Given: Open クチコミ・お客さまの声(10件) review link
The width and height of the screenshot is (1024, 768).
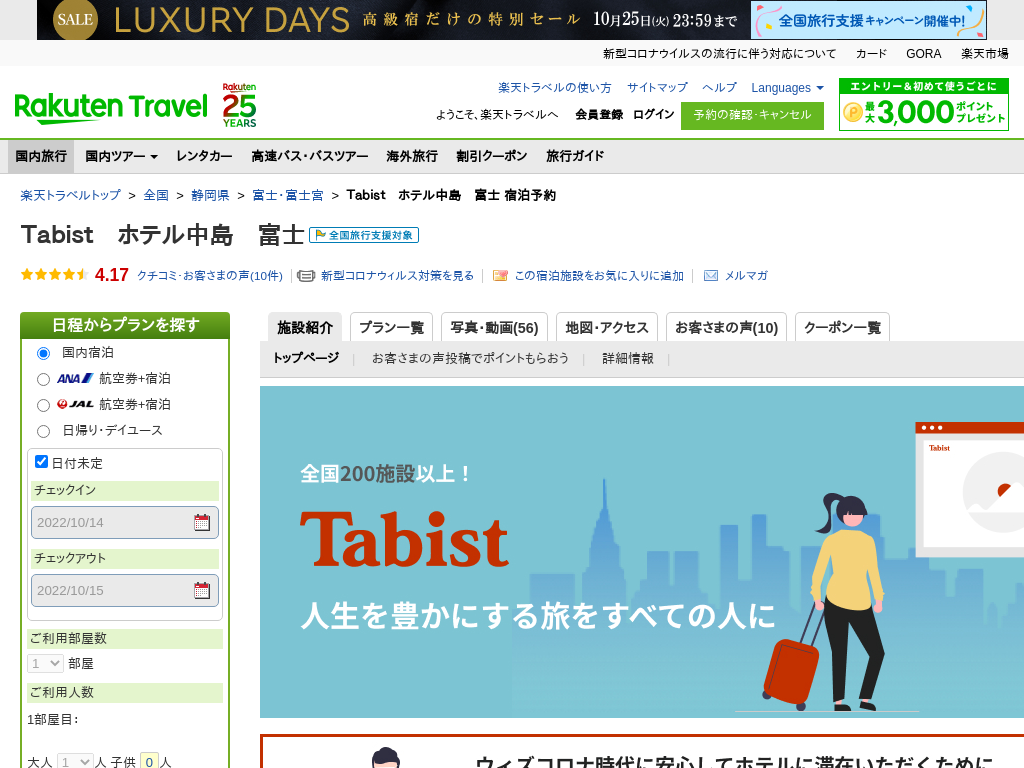Looking at the screenshot, I should coord(210,276).
